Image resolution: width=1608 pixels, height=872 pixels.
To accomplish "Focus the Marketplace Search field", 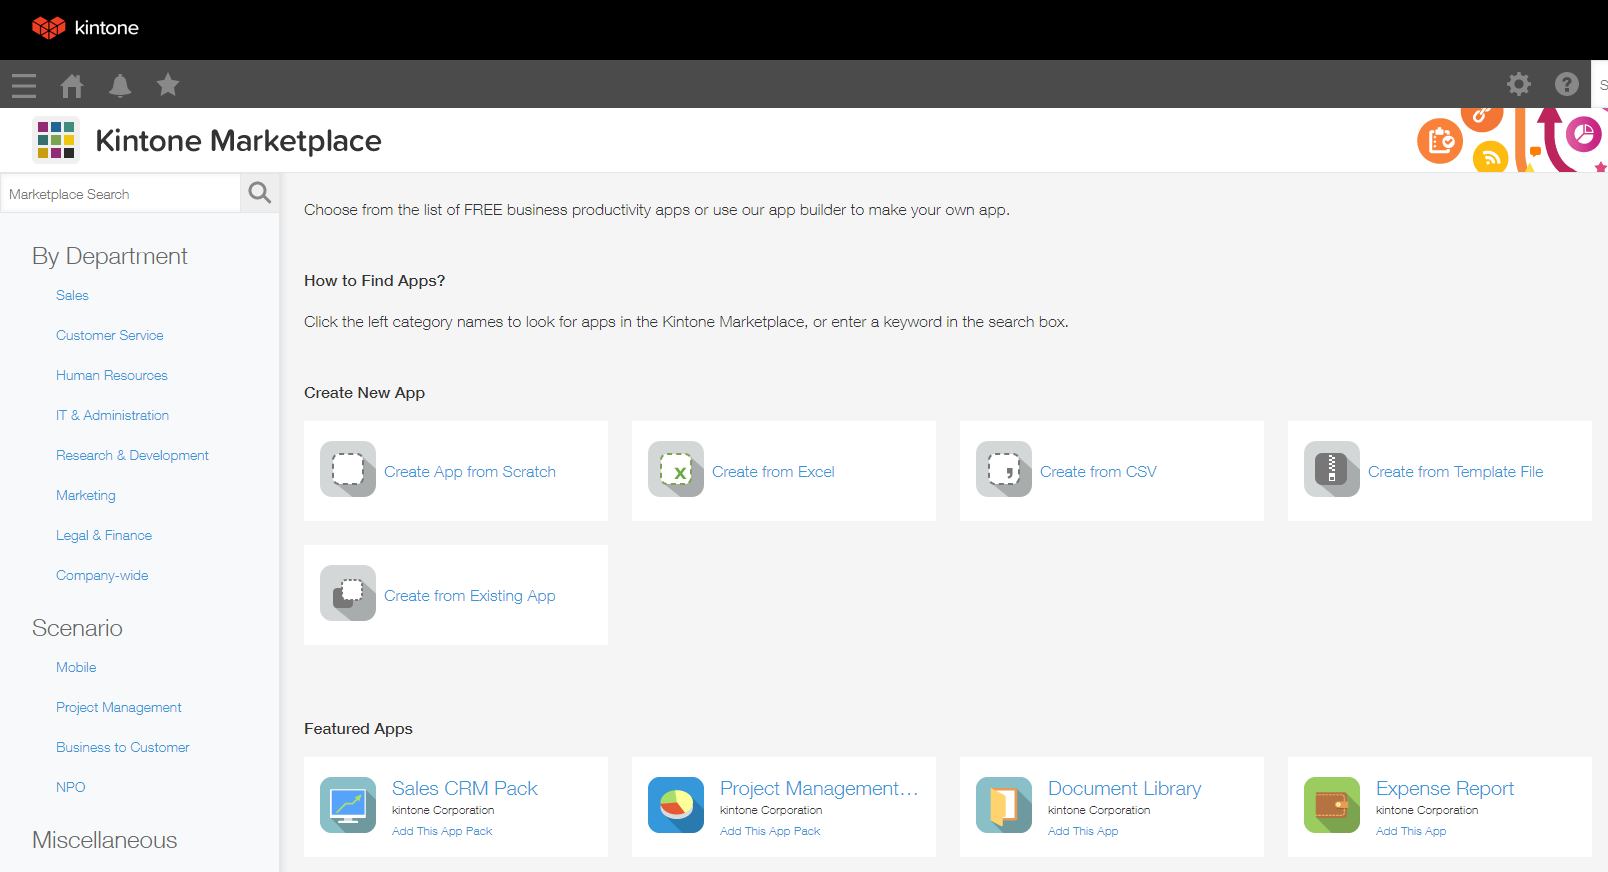I will 120,194.
